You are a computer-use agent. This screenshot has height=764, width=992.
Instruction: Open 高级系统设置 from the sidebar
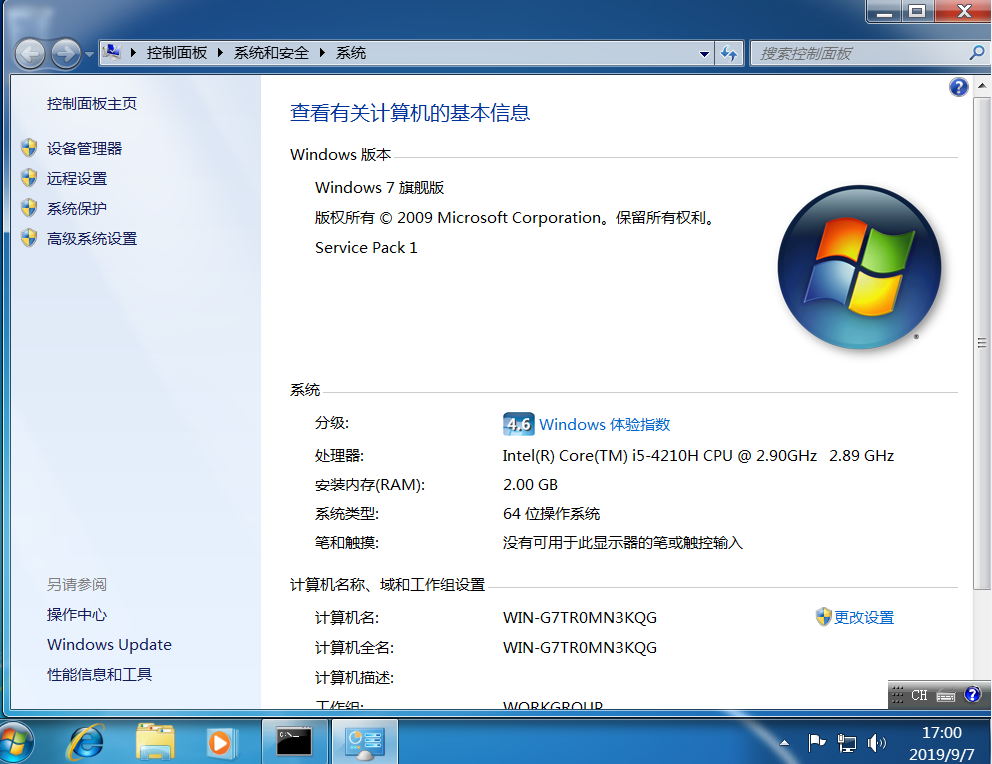[x=92, y=239]
